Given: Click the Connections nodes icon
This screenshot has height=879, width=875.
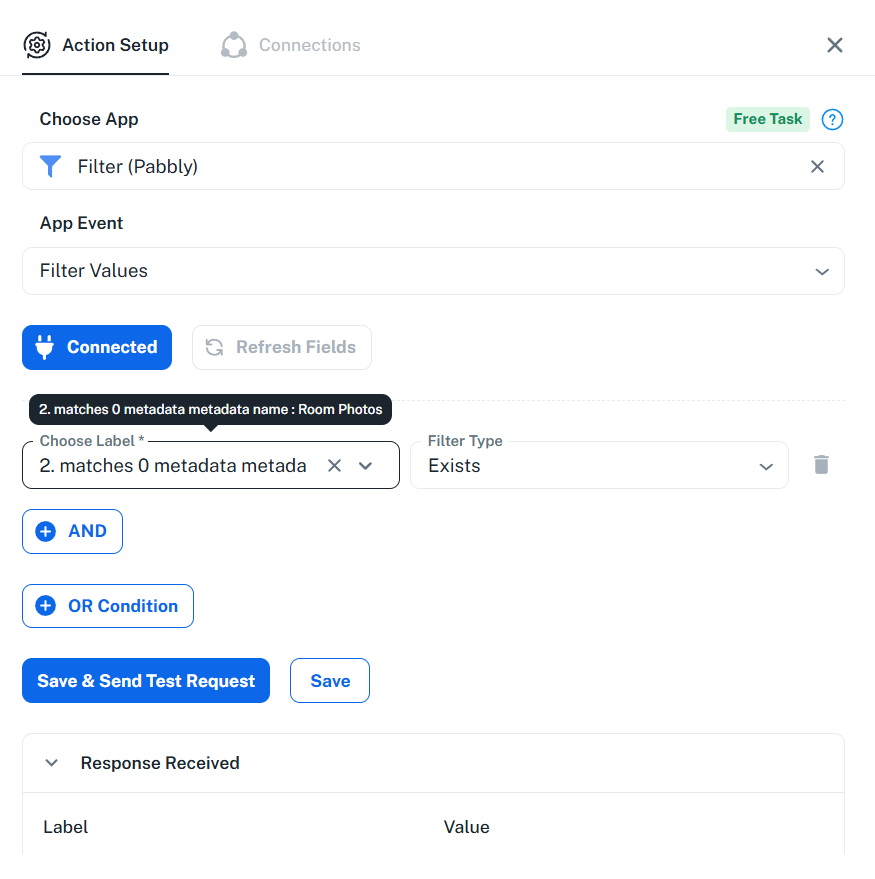Looking at the screenshot, I should 234,45.
